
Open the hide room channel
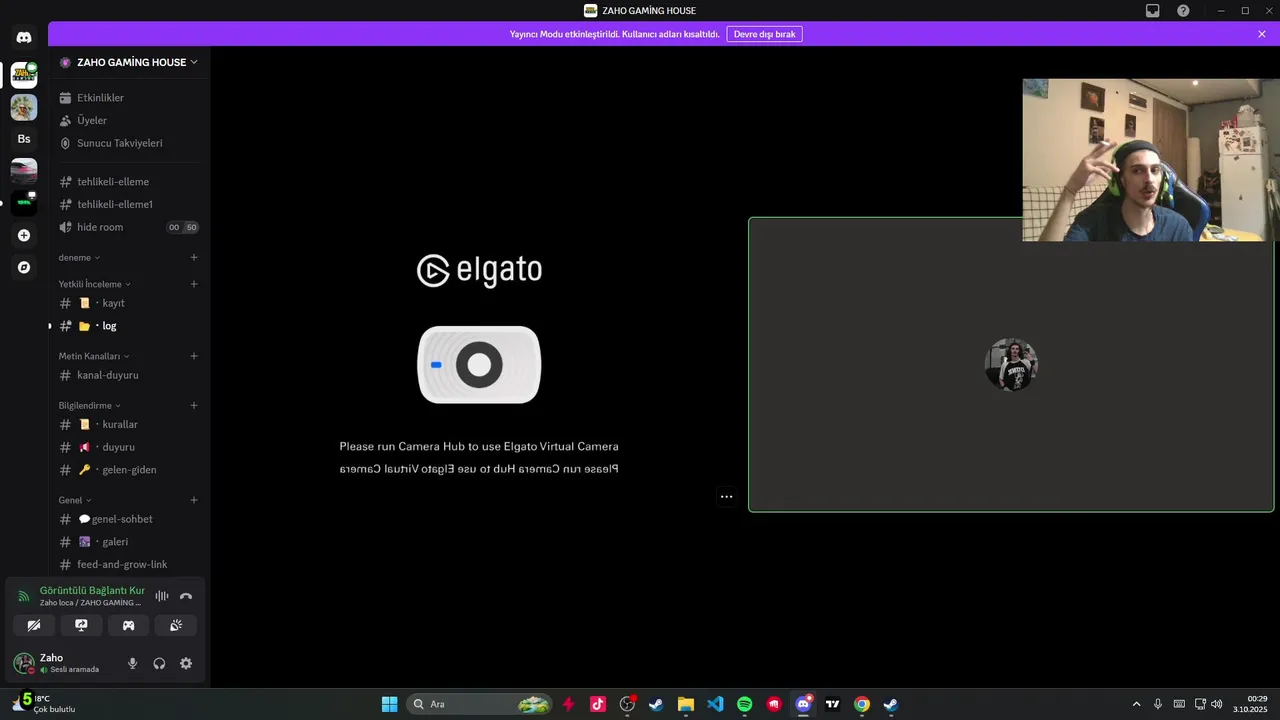tap(128, 227)
